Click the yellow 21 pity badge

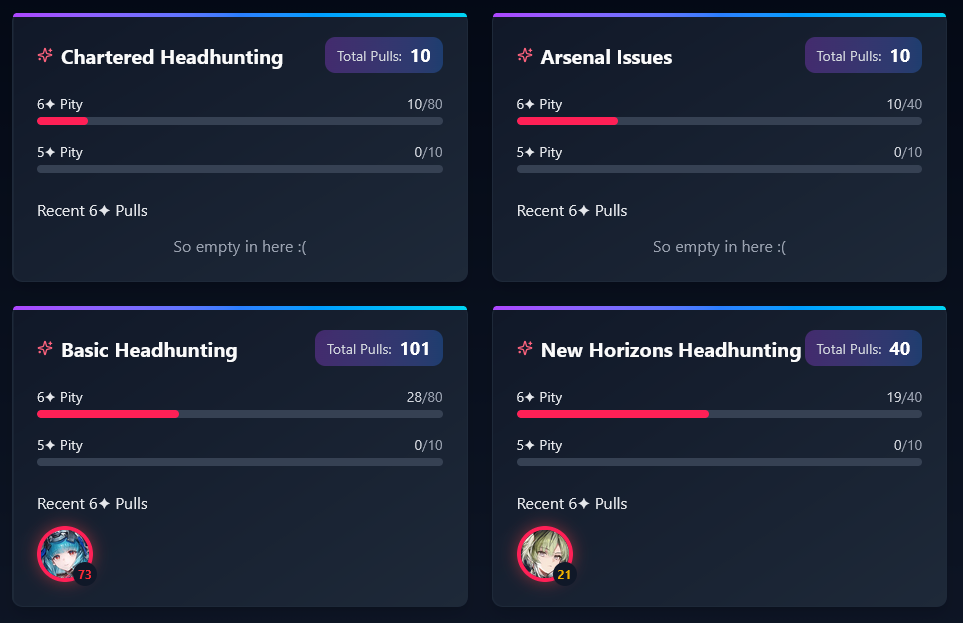click(564, 574)
